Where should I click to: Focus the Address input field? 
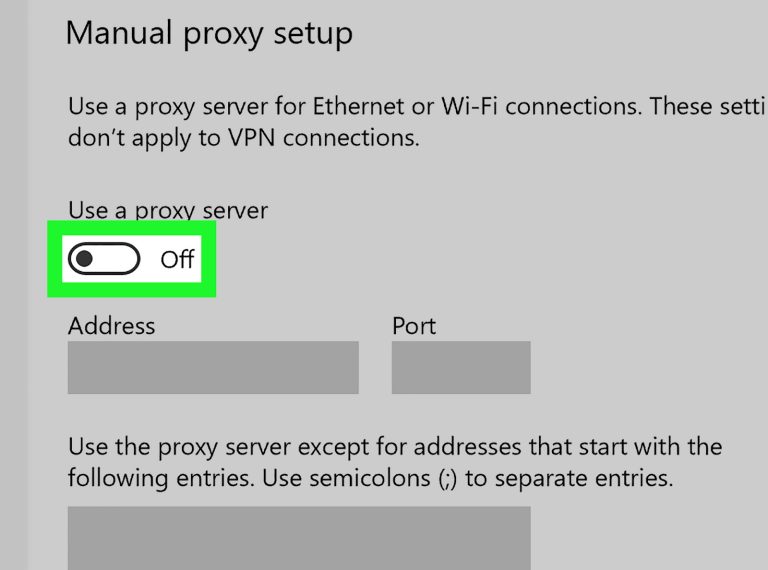pyautogui.click(x=213, y=367)
